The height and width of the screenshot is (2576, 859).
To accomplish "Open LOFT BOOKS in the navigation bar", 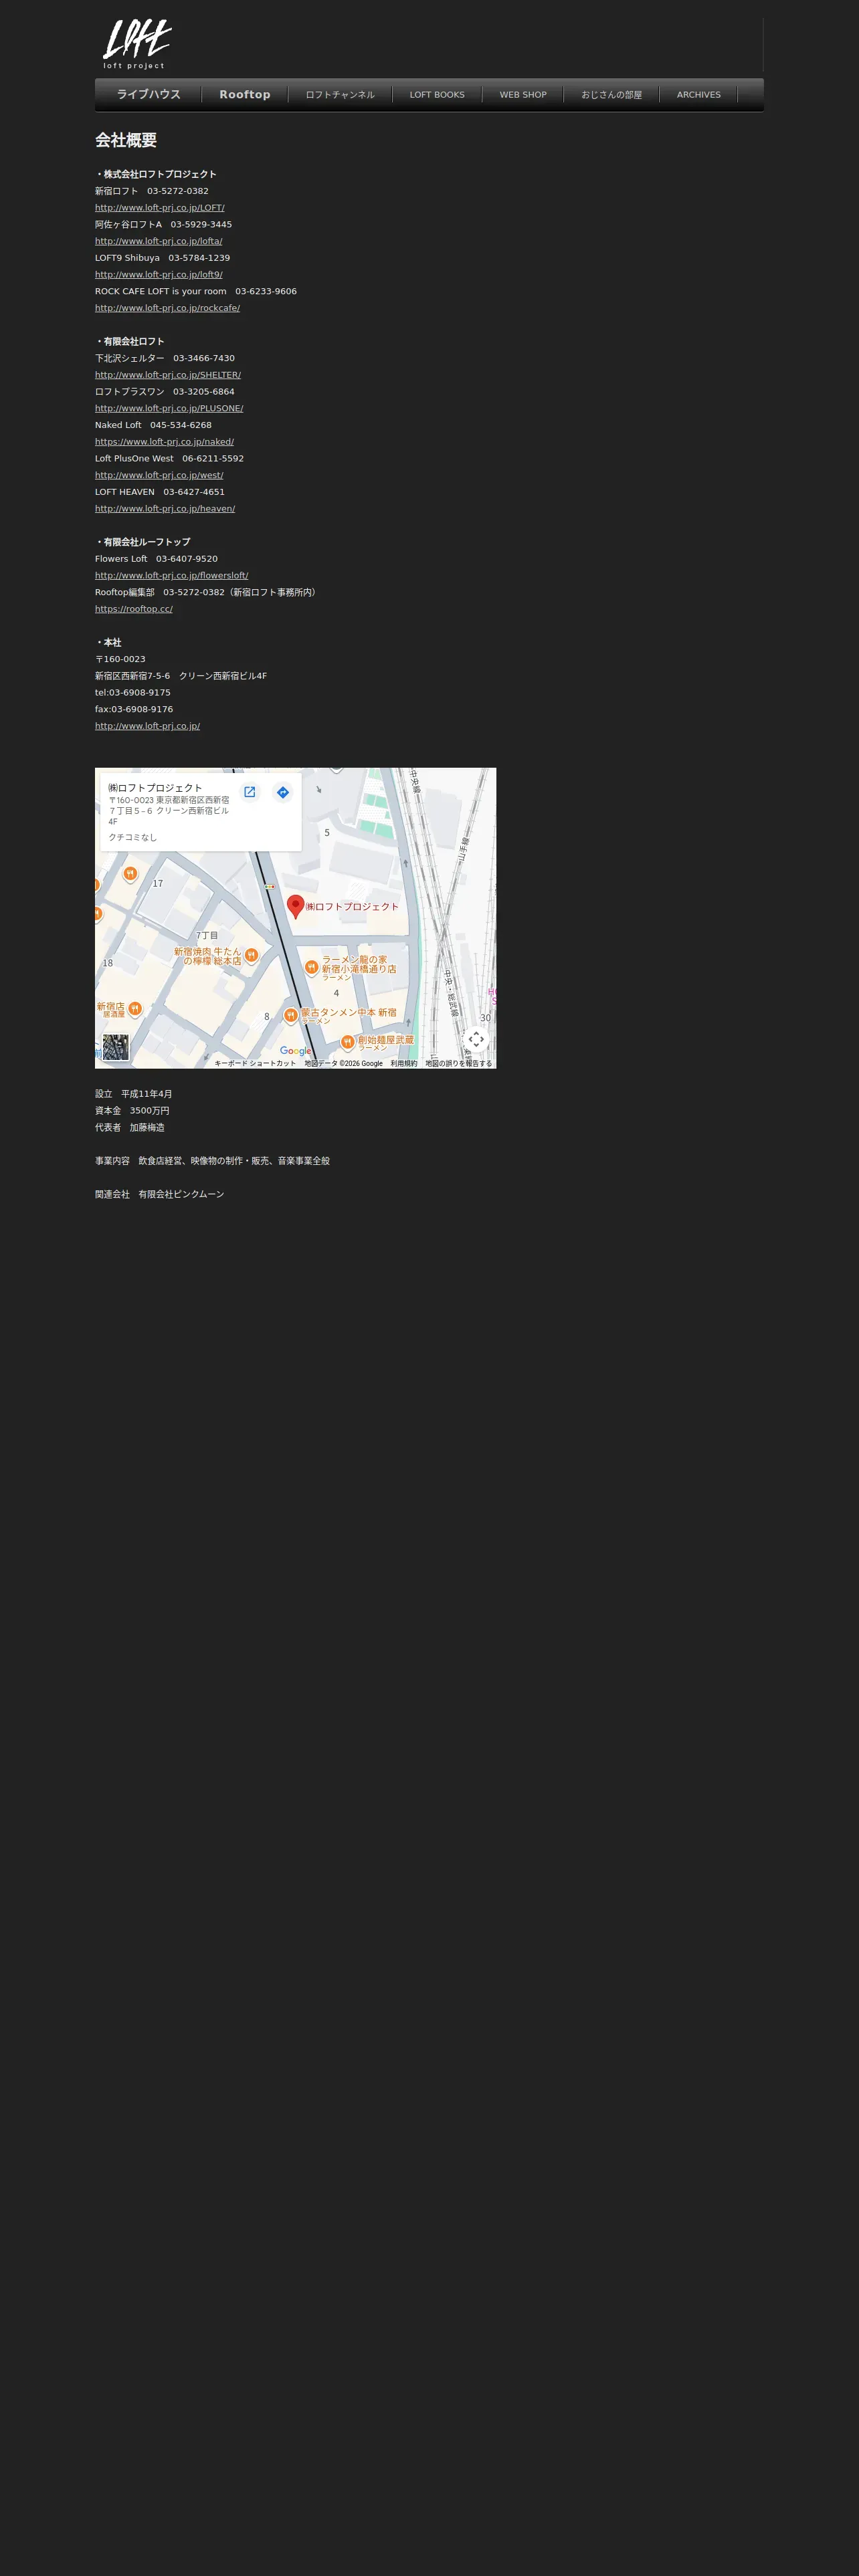I will point(437,95).
